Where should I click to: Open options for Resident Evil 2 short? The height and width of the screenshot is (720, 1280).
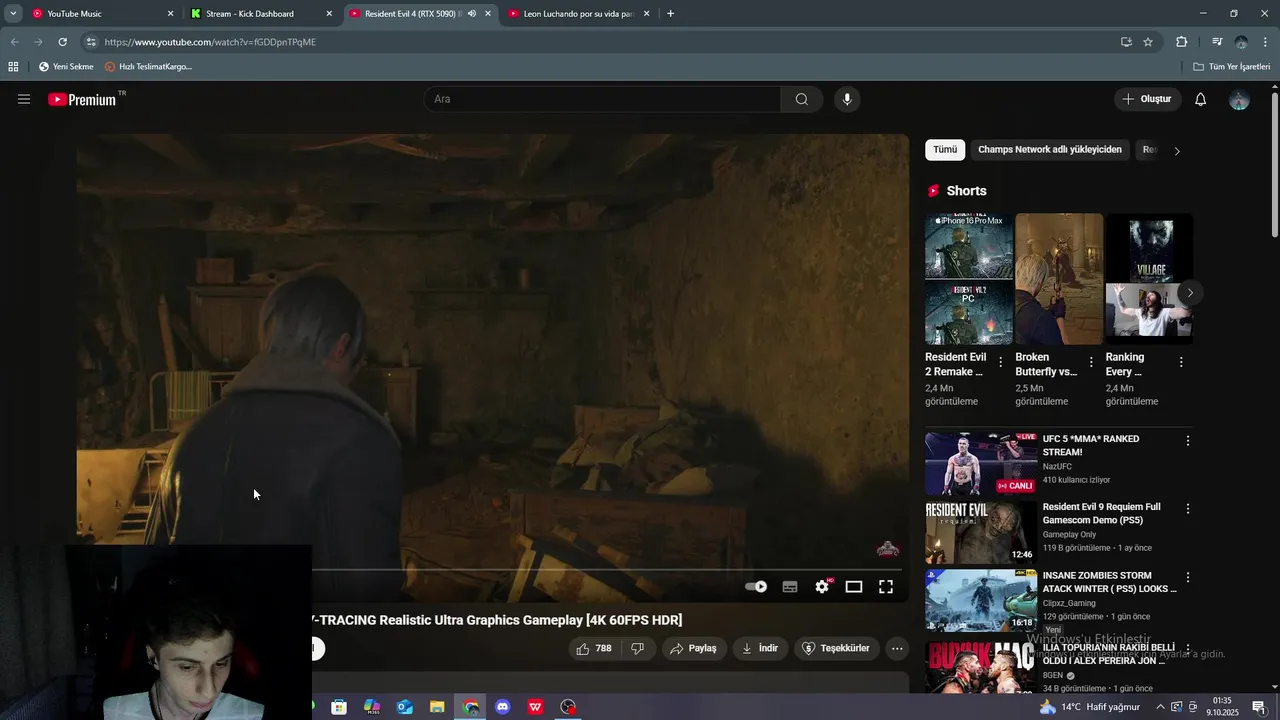point(1001,362)
